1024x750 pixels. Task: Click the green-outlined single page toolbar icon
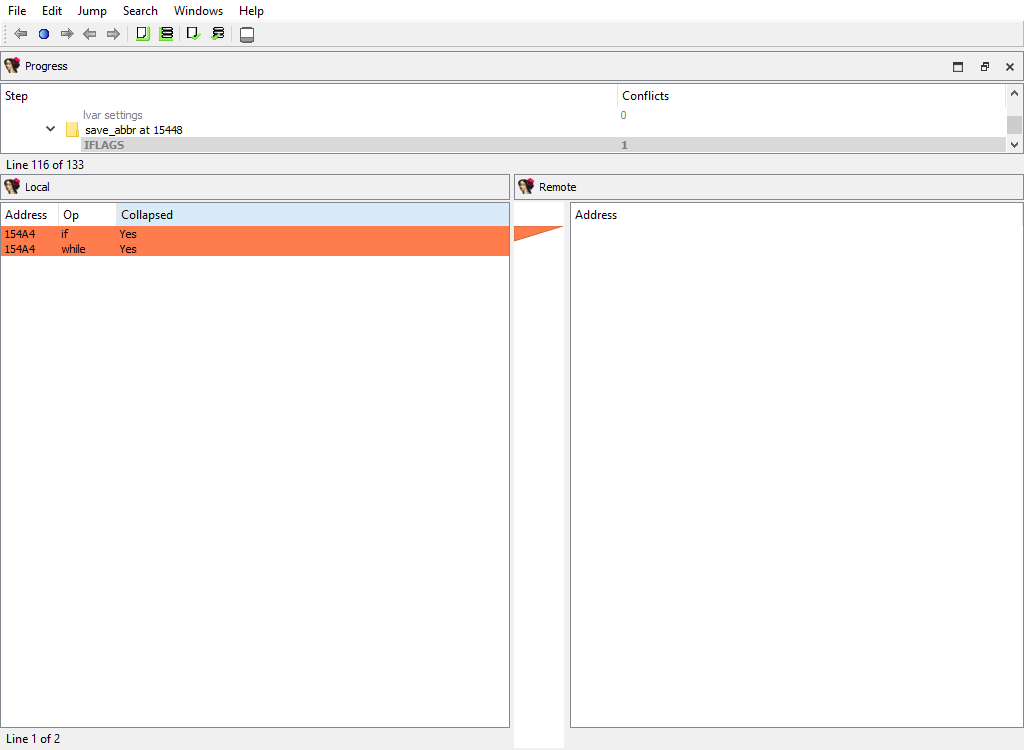click(x=142, y=34)
